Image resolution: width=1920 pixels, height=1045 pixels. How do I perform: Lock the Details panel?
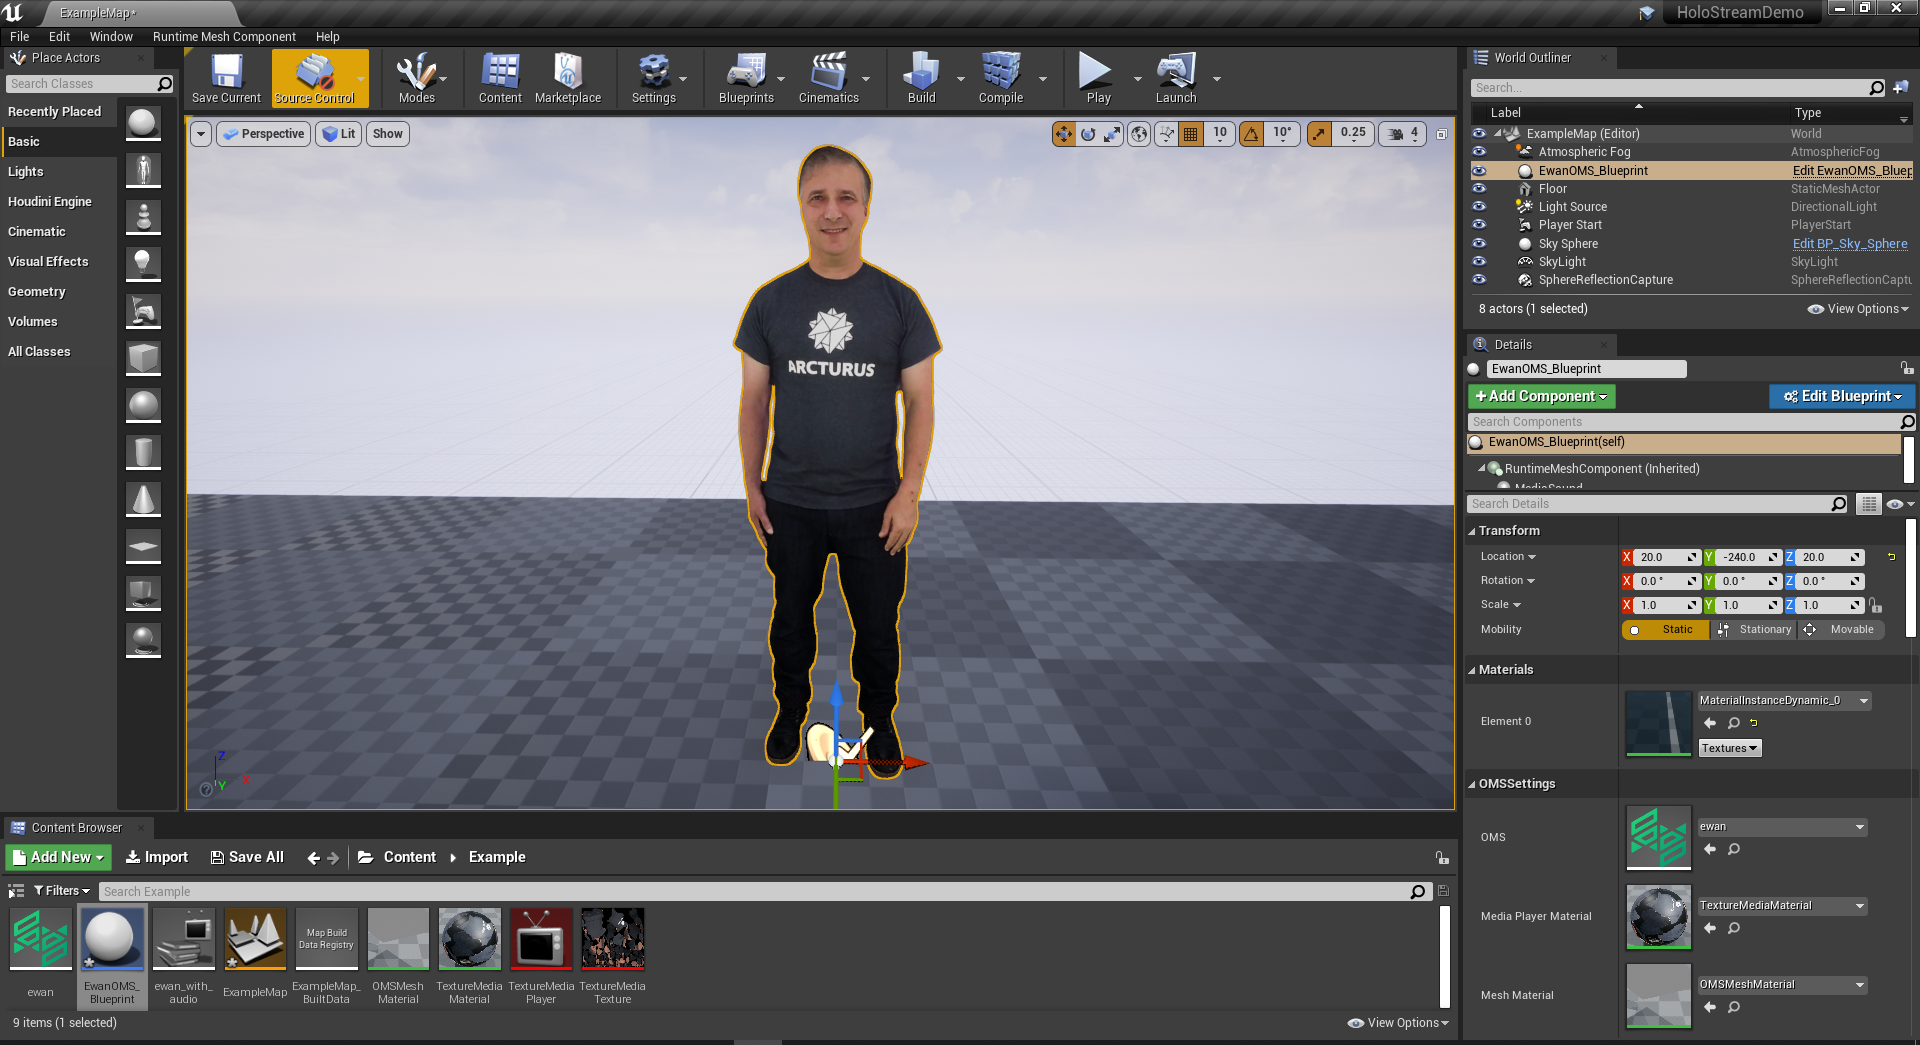point(1907,368)
